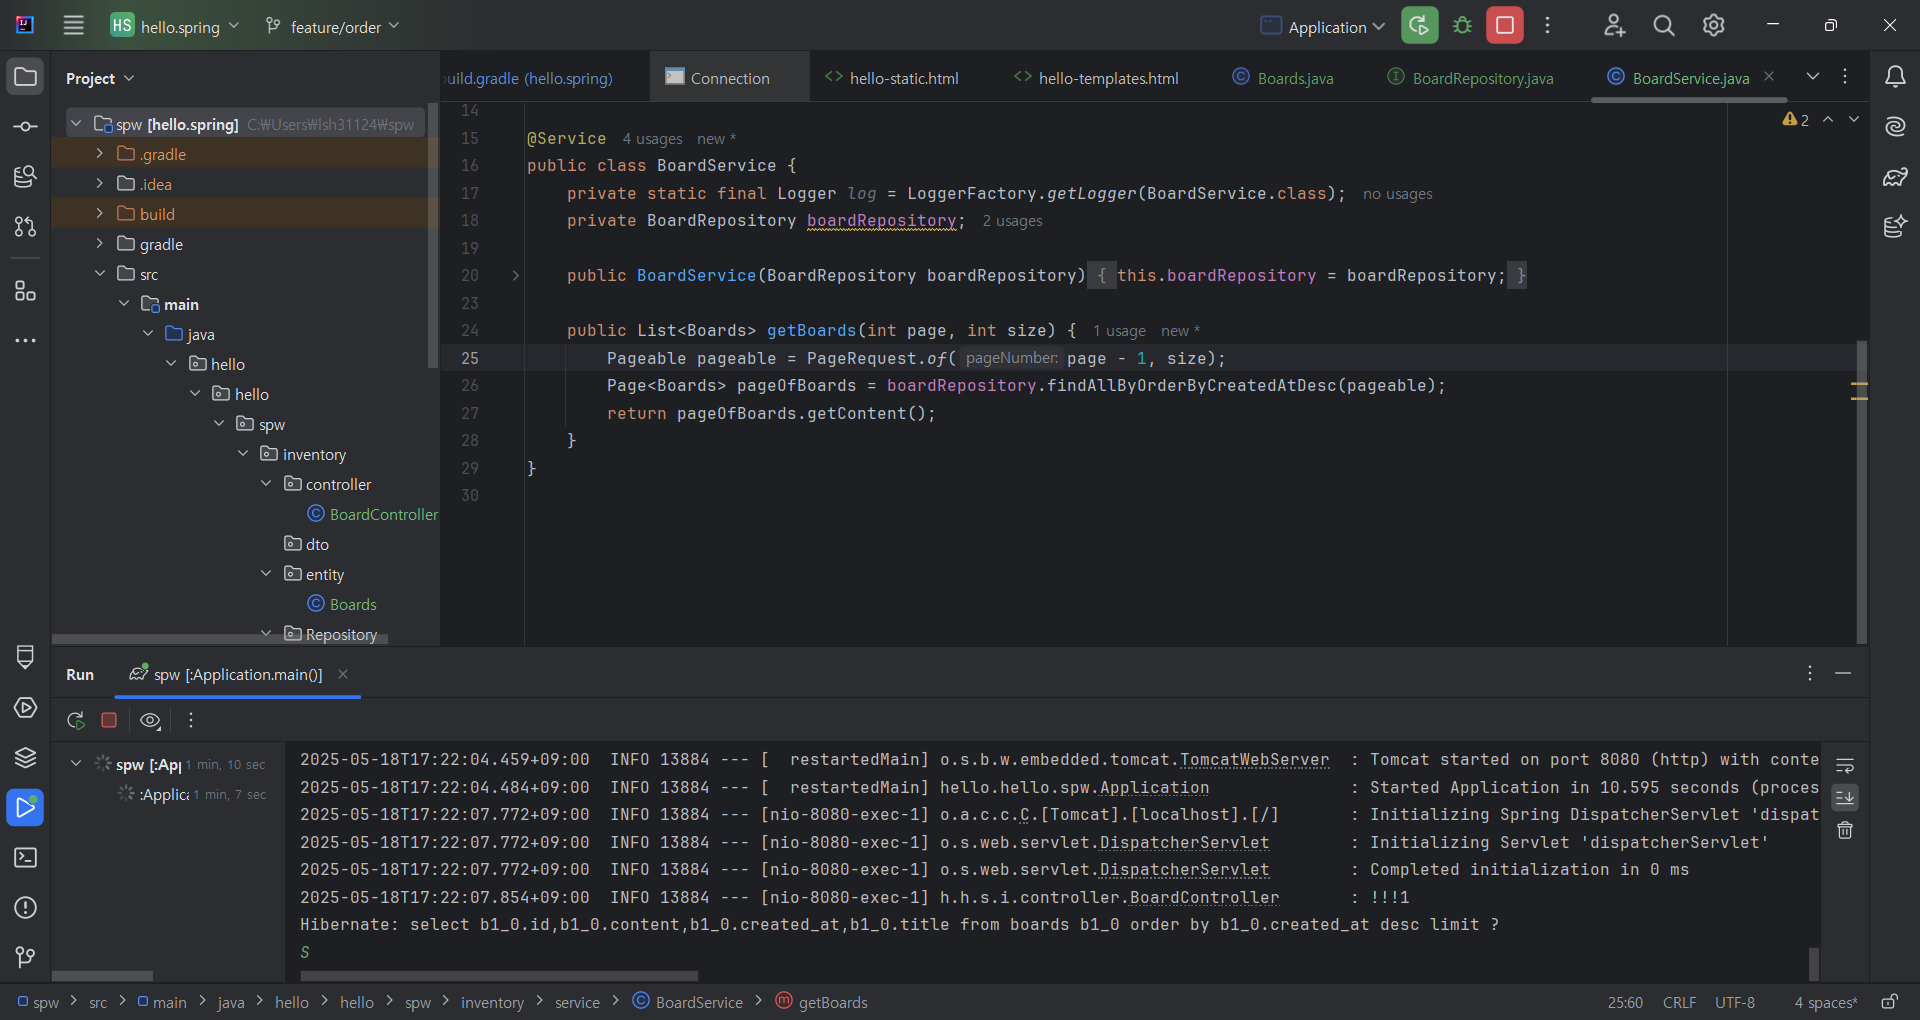Open the Notifications panel
The height and width of the screenshot is (1020, 1920).
[1895, 77]
